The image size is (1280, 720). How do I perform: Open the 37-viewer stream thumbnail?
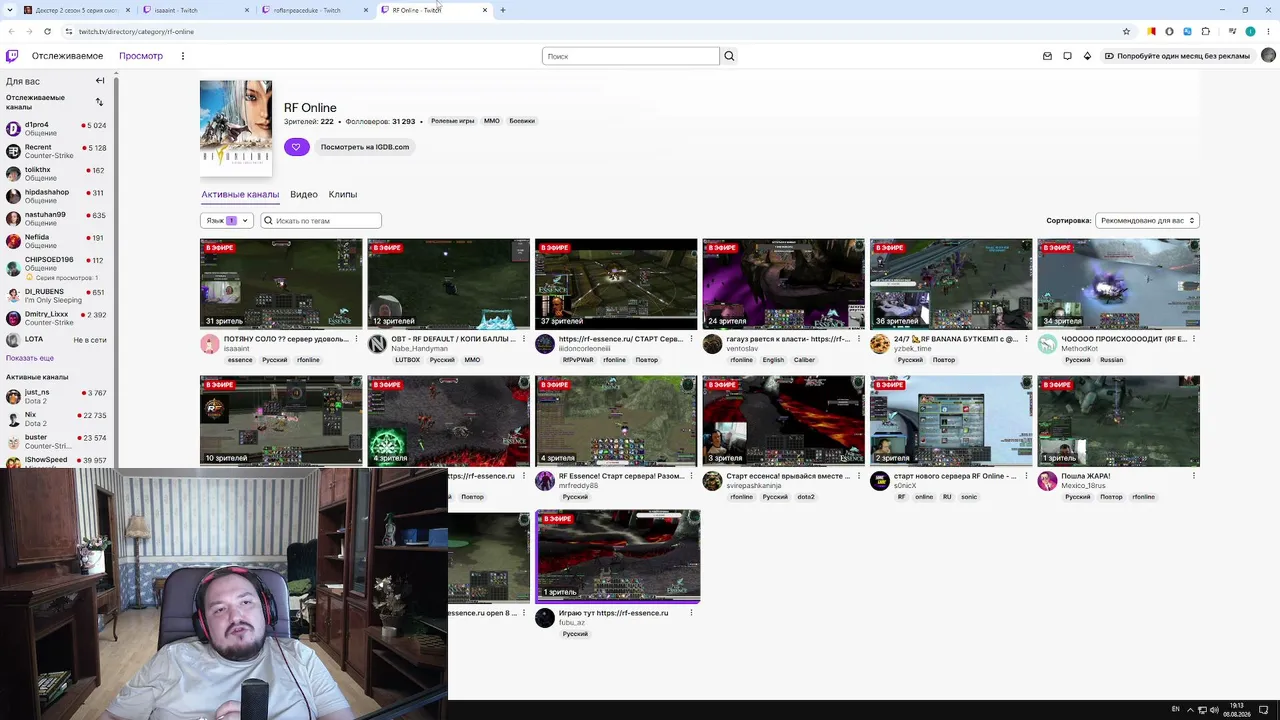pos(616,284)
